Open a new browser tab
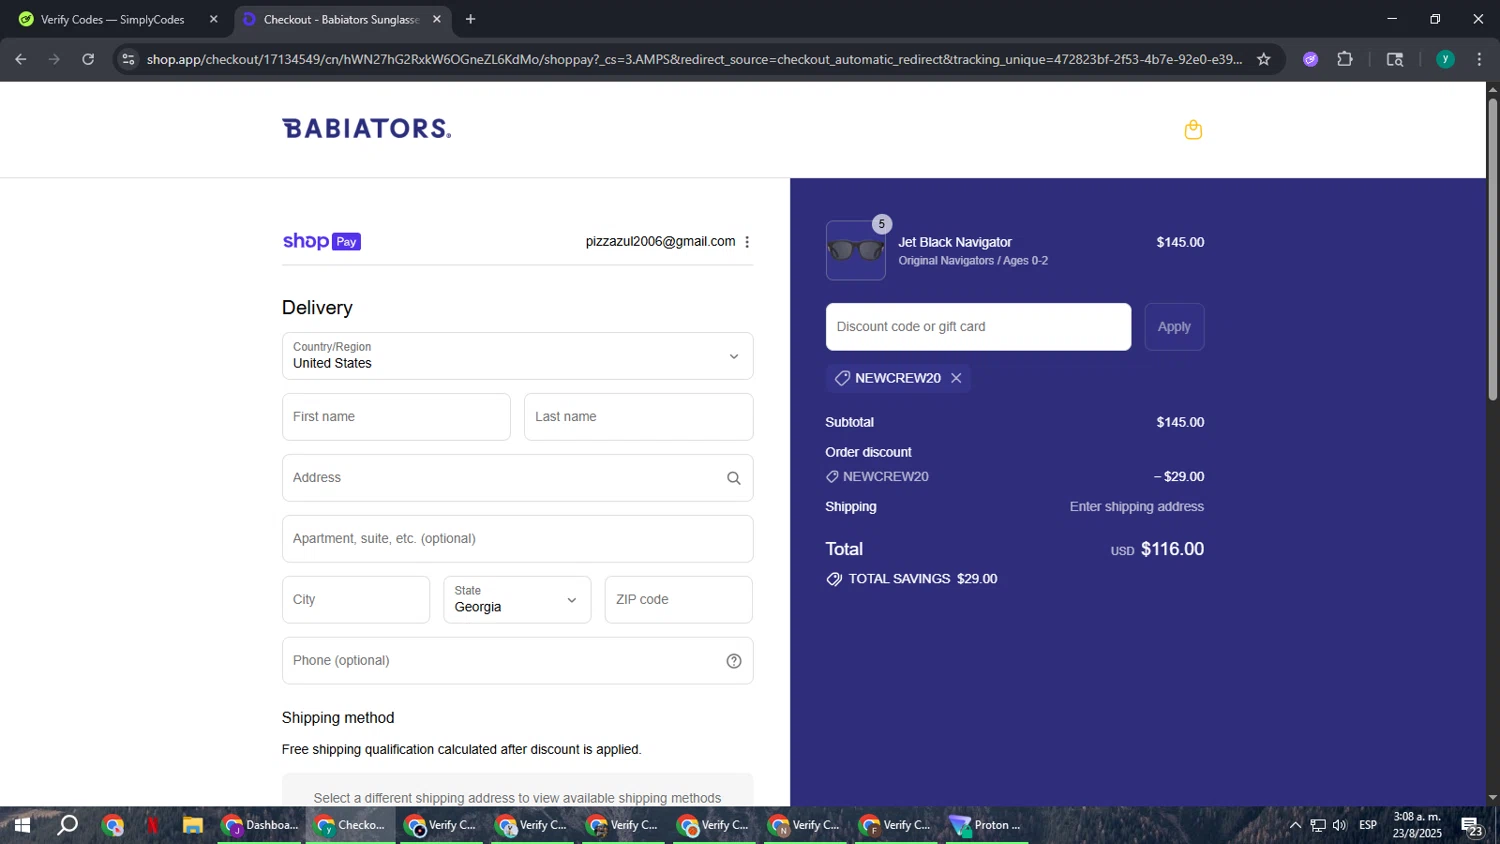 click(470, 19)
